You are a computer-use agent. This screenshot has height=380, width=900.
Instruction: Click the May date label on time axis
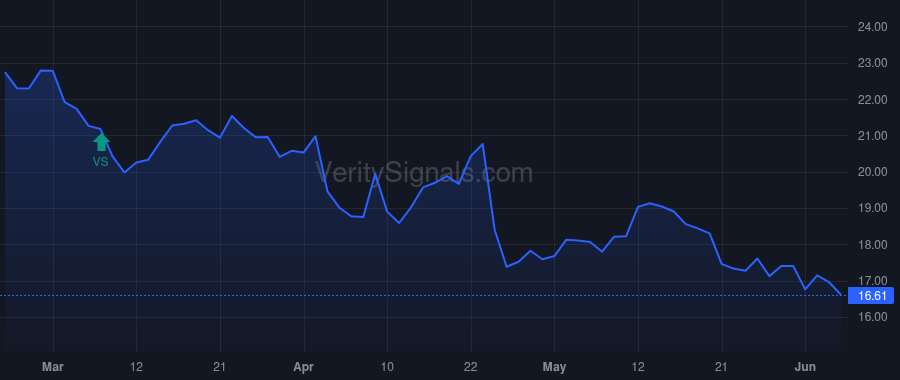554,367
